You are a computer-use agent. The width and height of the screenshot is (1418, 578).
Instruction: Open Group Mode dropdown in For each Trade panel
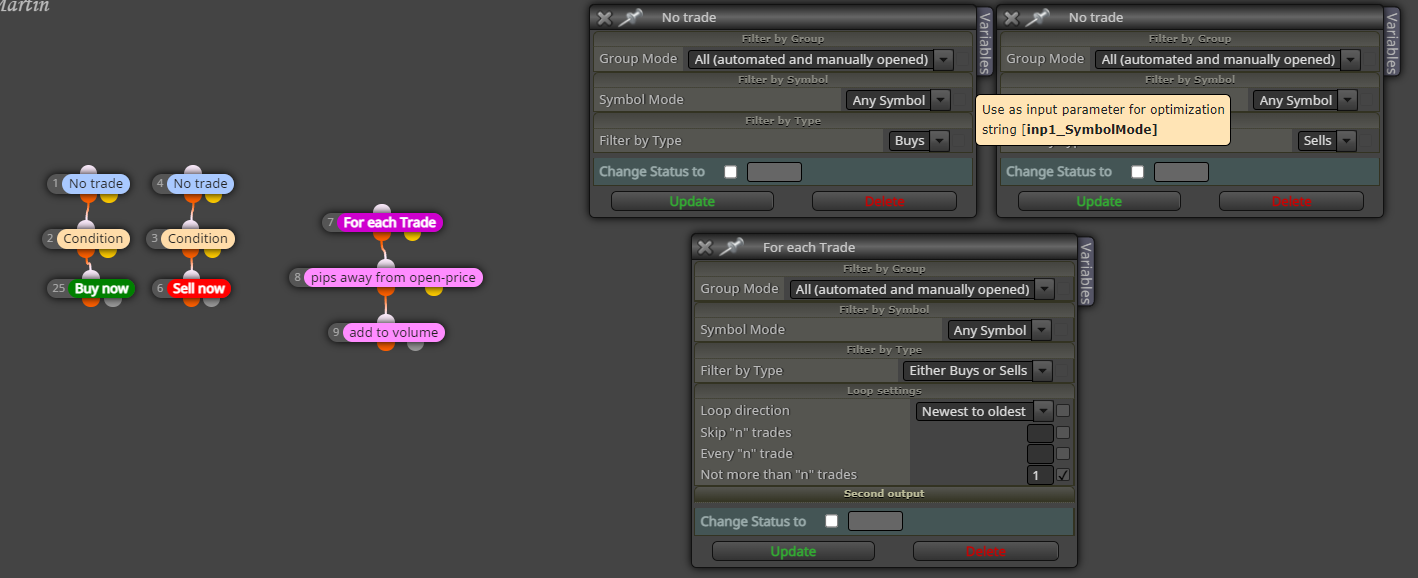pos(922,289)
